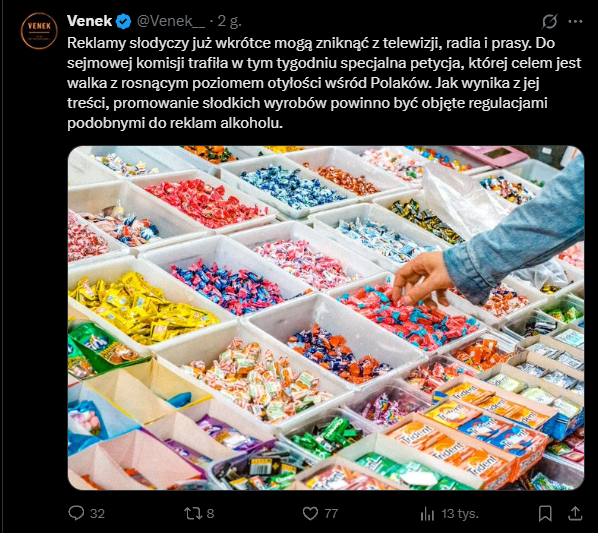Click the Grok explain icon
Screen dimensions: 598x533
click(550, 21)
